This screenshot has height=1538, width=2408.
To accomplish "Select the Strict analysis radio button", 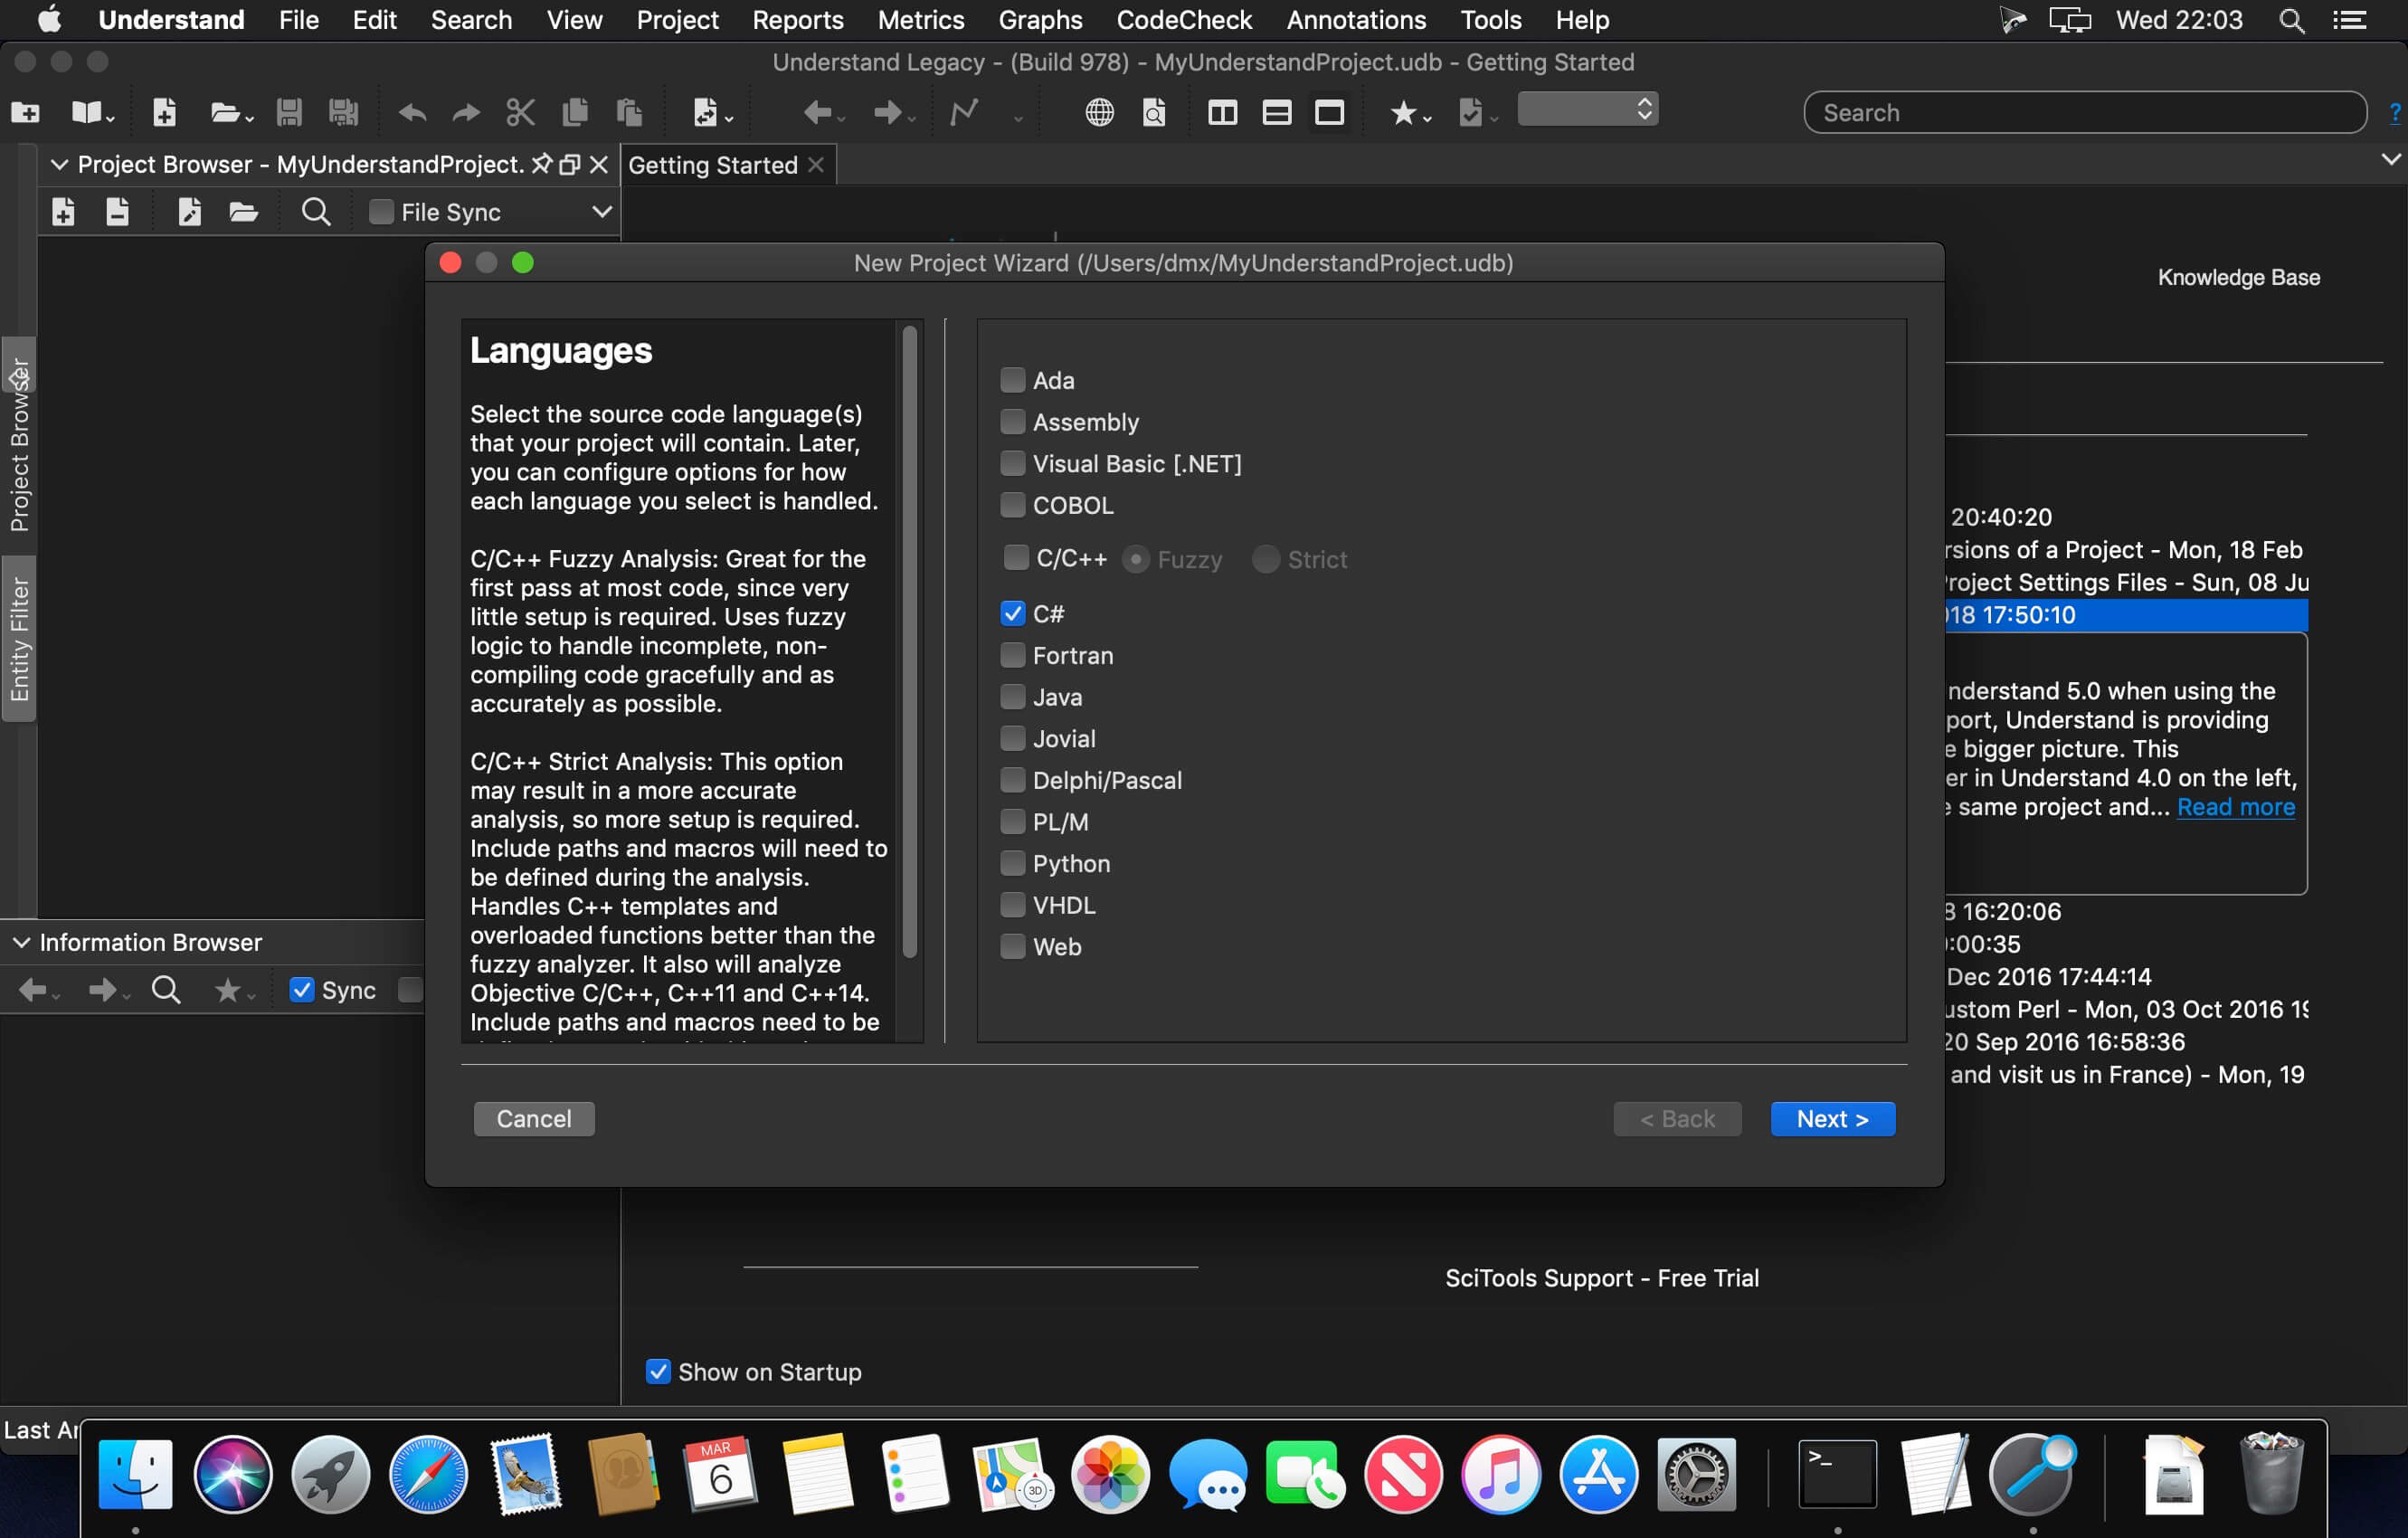I will [1266, 559].
